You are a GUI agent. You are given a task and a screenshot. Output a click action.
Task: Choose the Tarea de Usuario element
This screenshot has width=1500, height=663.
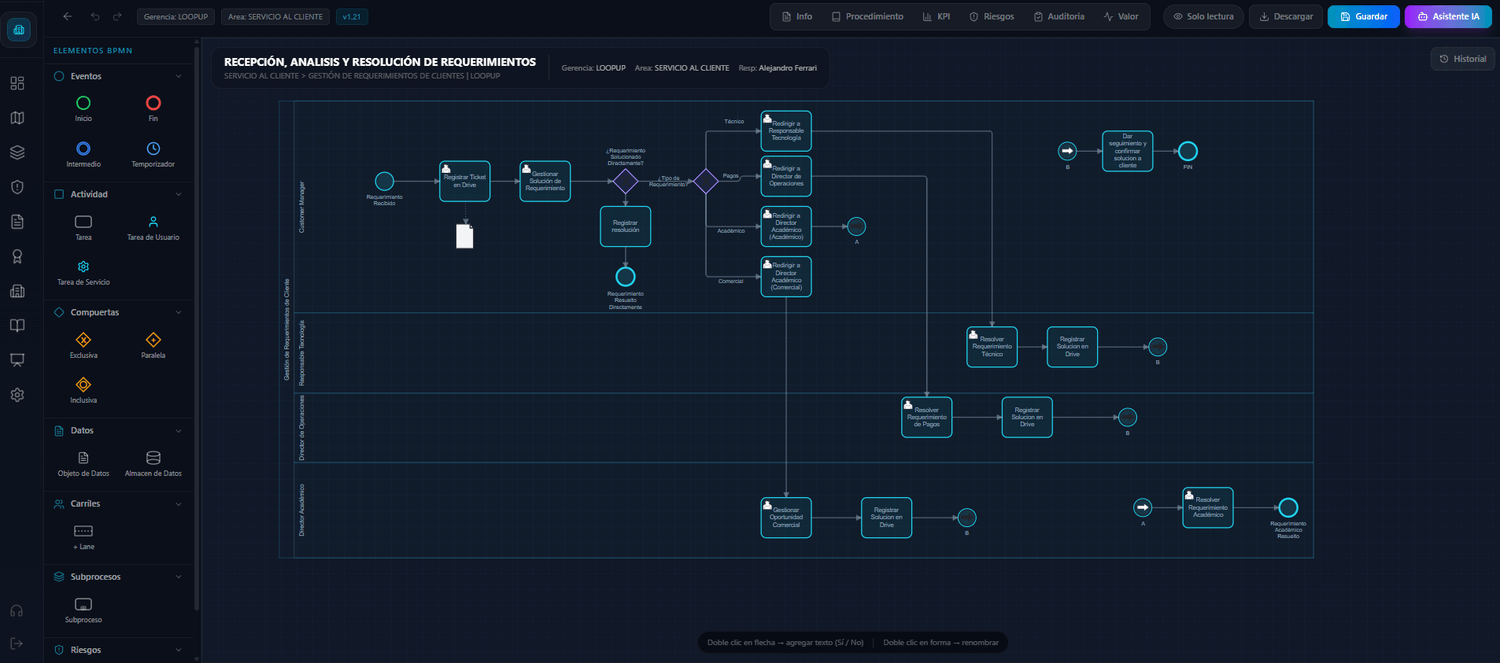coord(153,227)
